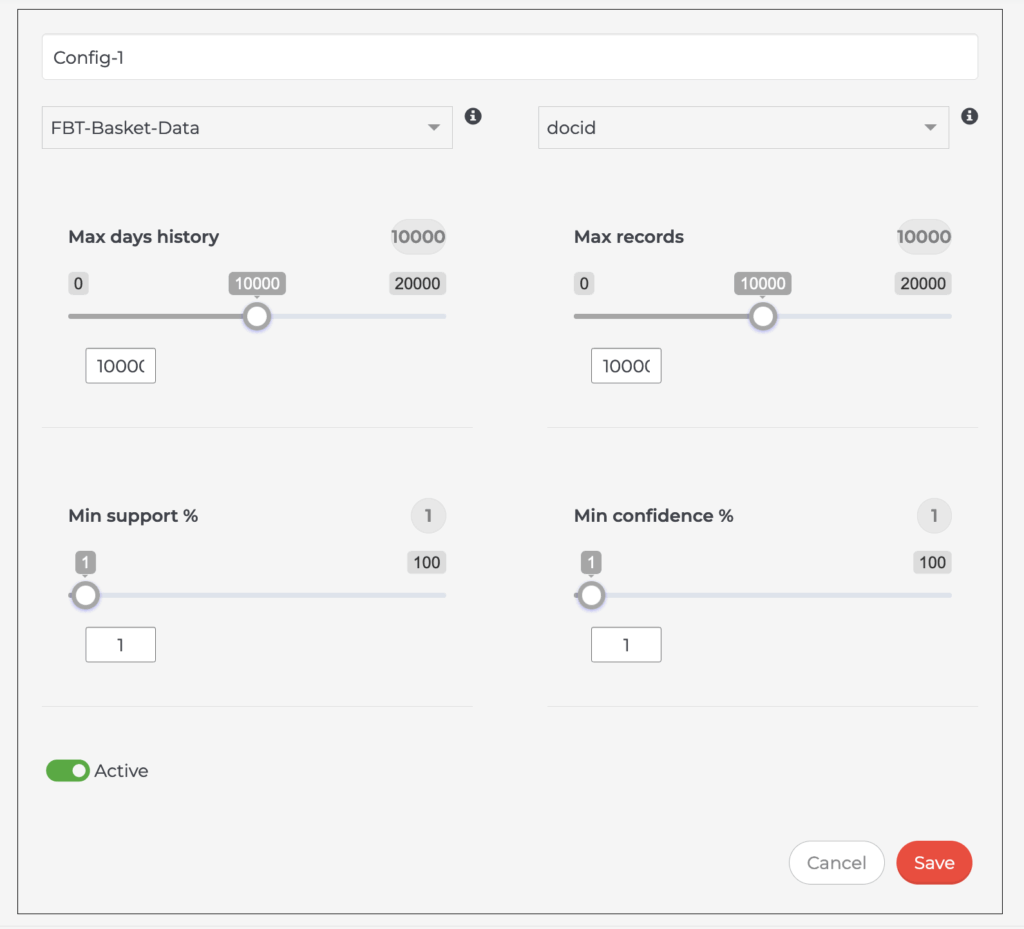Screen dimensions: 1024x929
Task: Cancel the configuration dialog
Action: click(x=836, y=863)
